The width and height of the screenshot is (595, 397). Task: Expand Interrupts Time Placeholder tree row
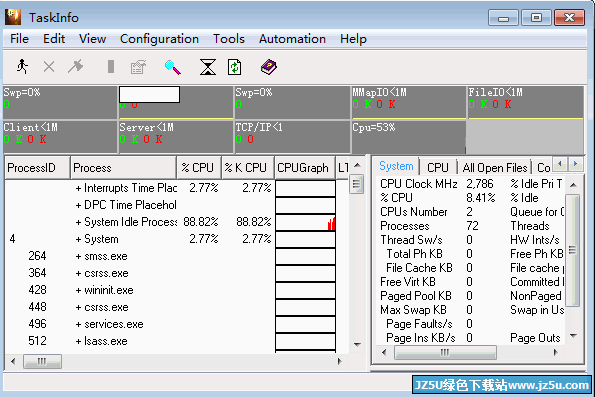point(78,188)
